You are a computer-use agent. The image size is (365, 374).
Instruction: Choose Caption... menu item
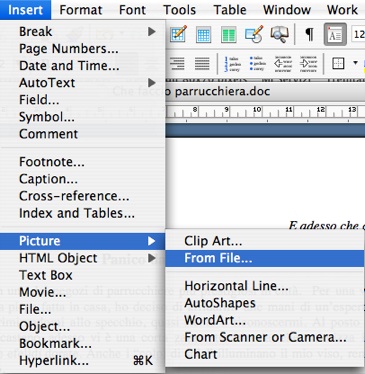[x=83, y=179]
